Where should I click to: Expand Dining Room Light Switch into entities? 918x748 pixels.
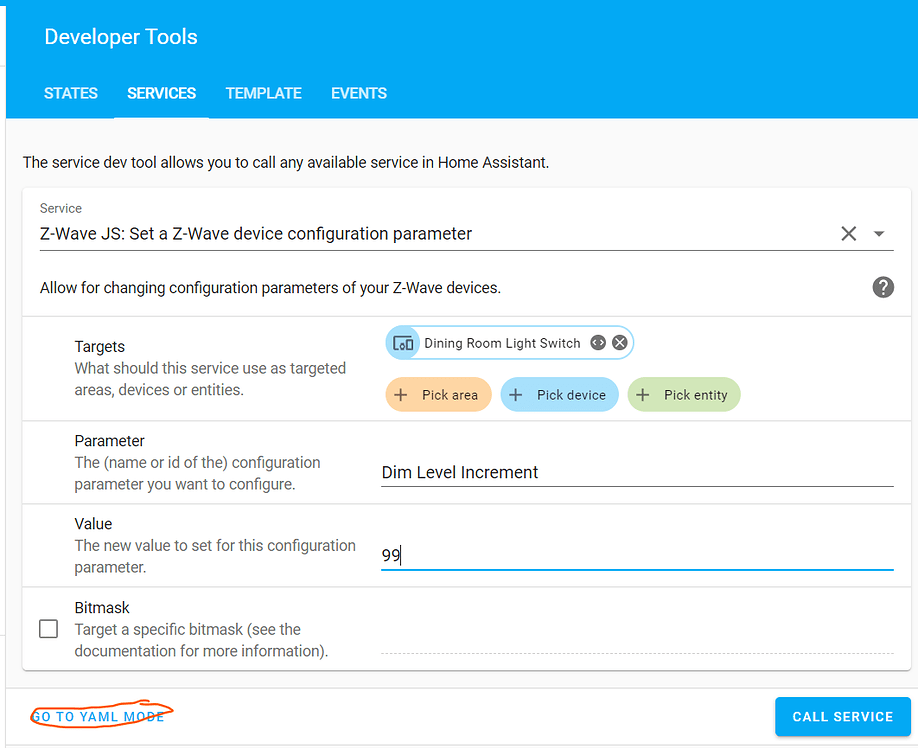click(598, 342)
